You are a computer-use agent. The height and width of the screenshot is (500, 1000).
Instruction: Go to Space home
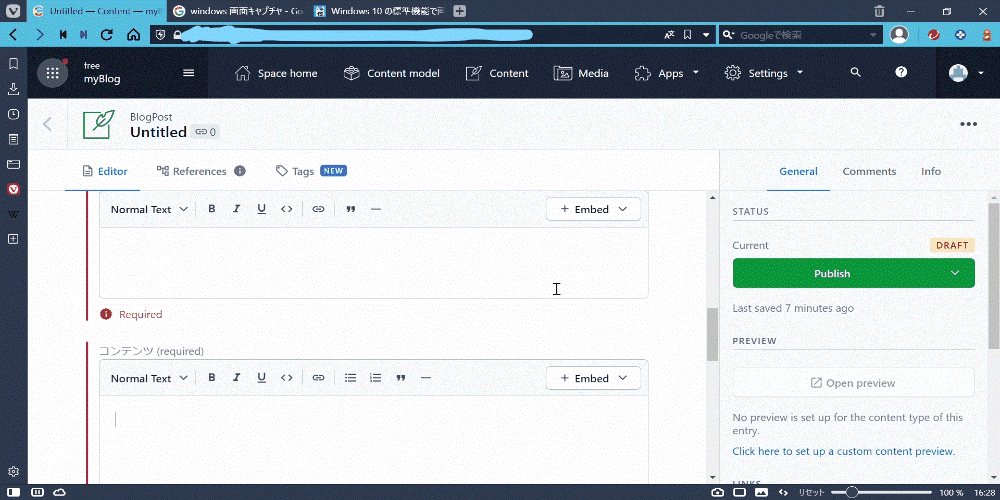[x=276, y=73]
